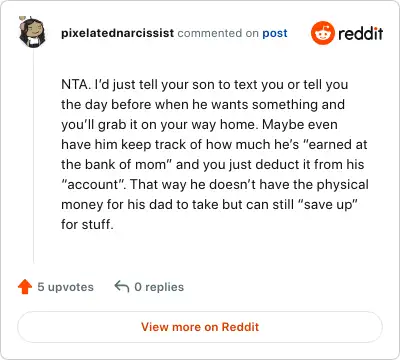Click the "5 upvotes" count label
Viewport: 400px width, 360px height.
65,287
